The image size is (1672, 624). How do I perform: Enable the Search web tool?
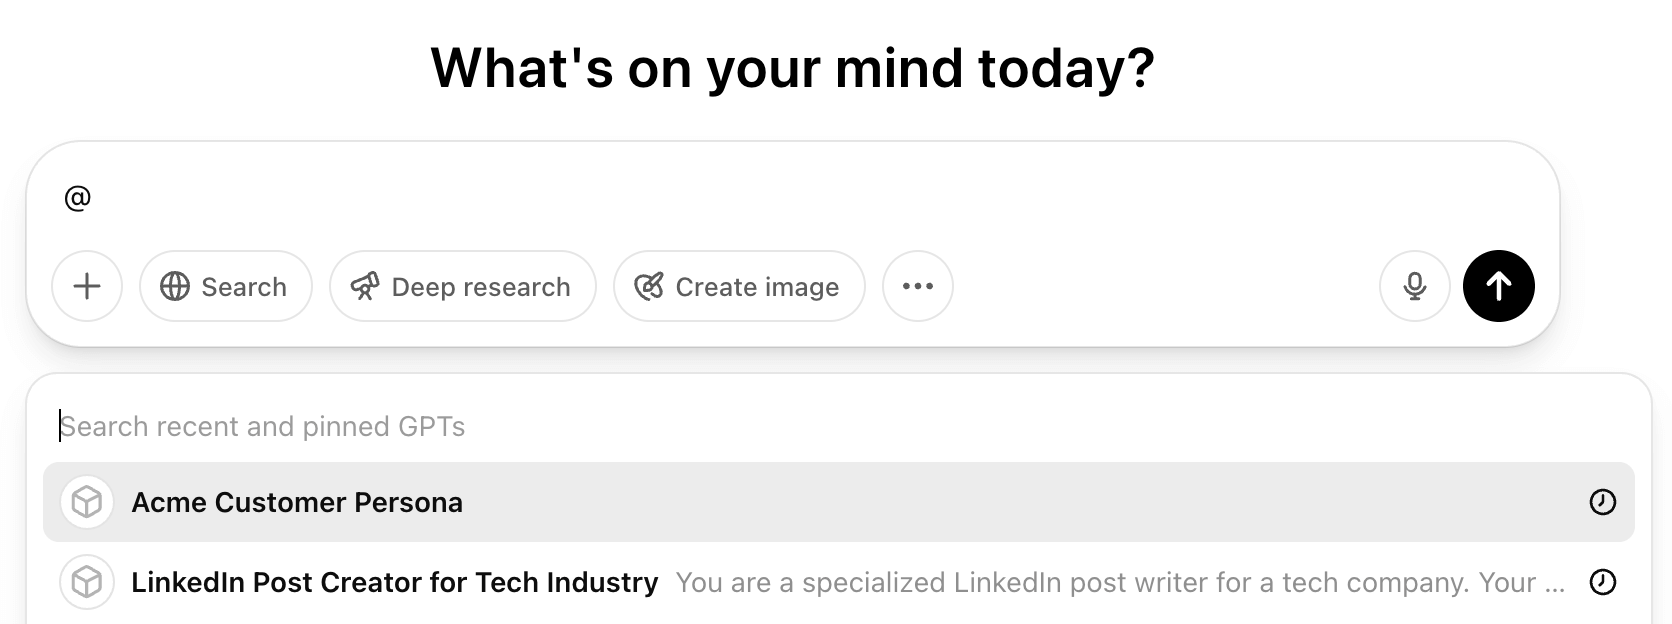[226, 286]
